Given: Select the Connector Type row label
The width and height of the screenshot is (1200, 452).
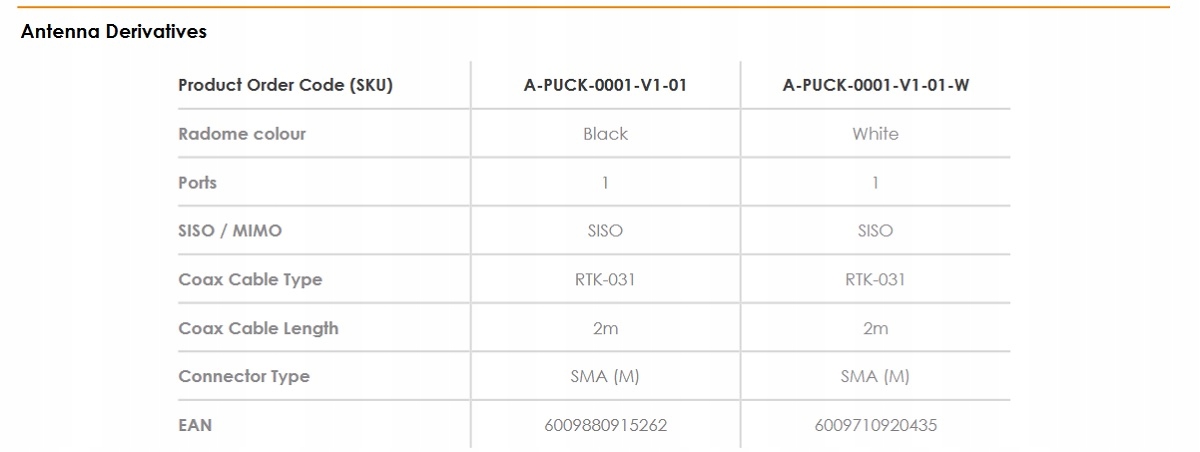Looking at the screenshot, I should point(244,377).
